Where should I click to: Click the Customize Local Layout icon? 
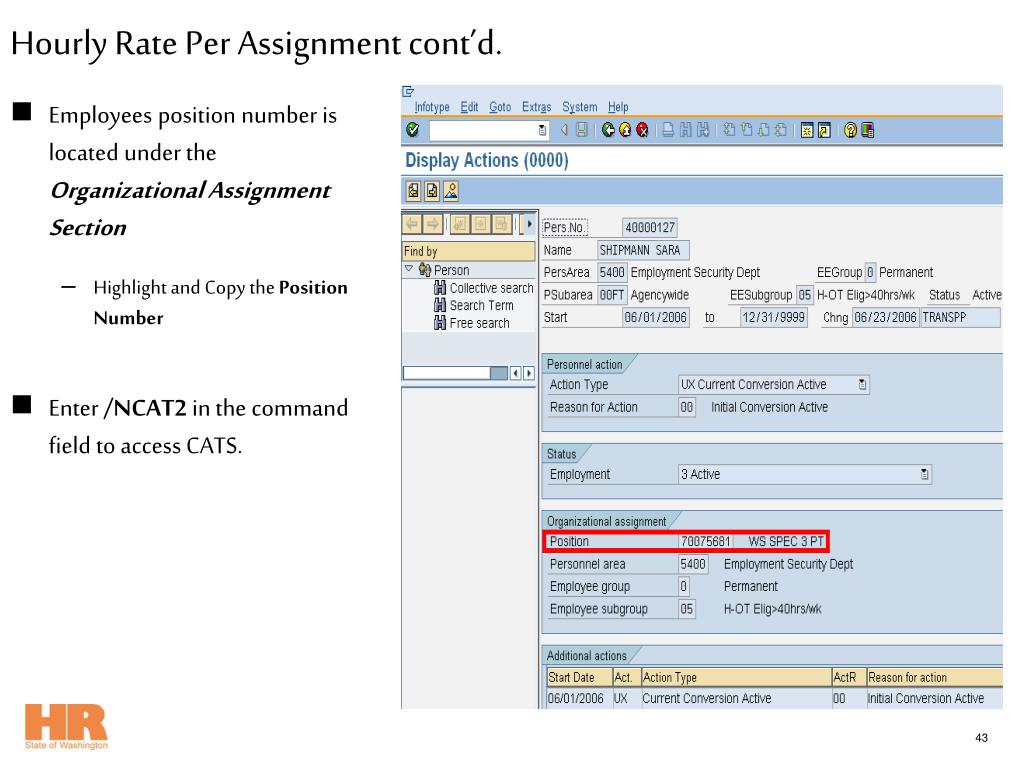point(868,130)
